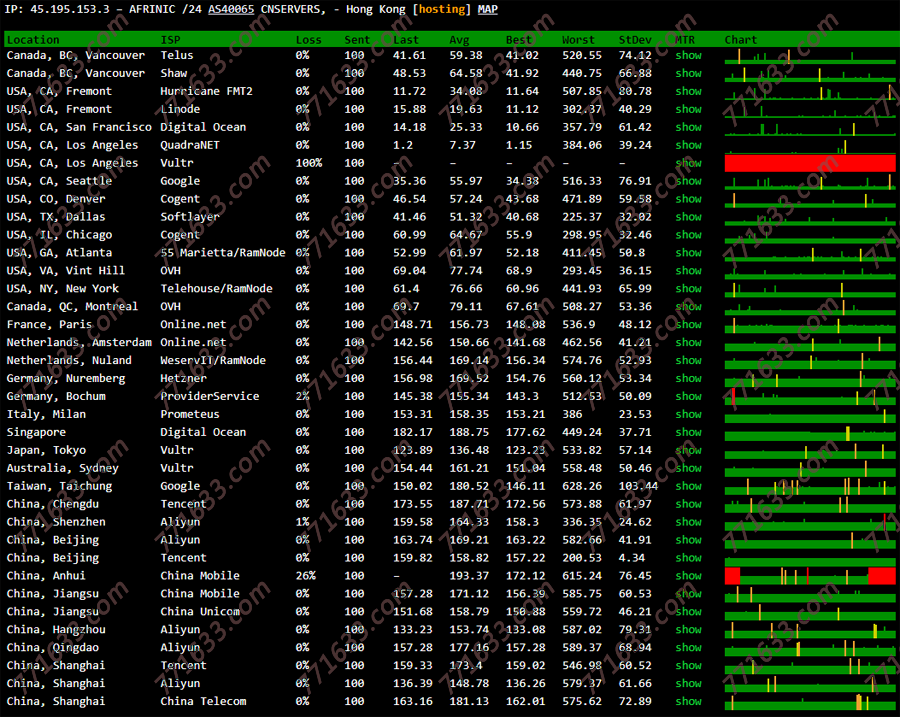Select the 26% loss value for Anhui
This screenshot has height=717, width=900.
[305, 575]
